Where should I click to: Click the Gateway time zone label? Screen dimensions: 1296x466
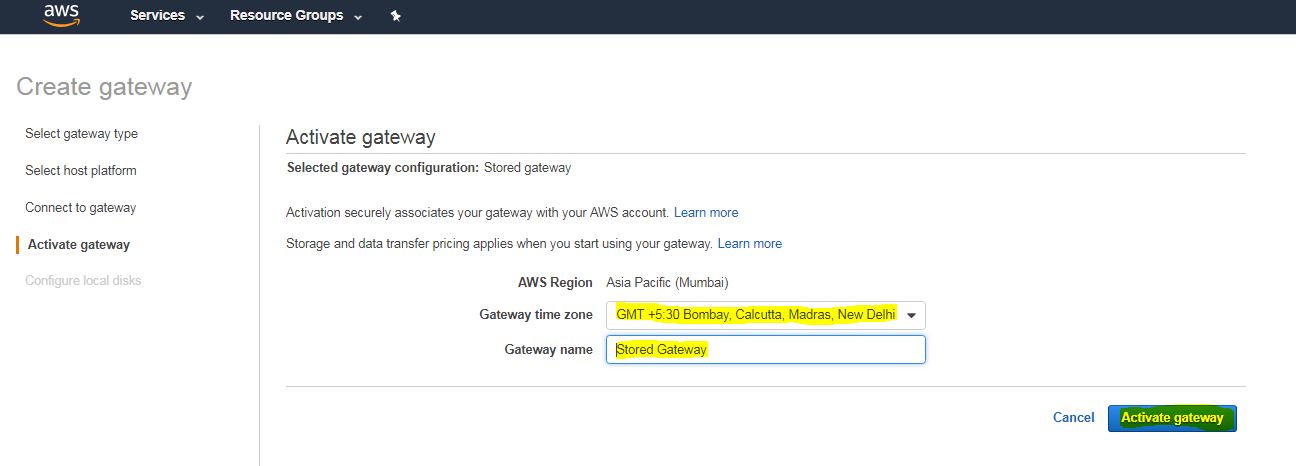point(536,315)
